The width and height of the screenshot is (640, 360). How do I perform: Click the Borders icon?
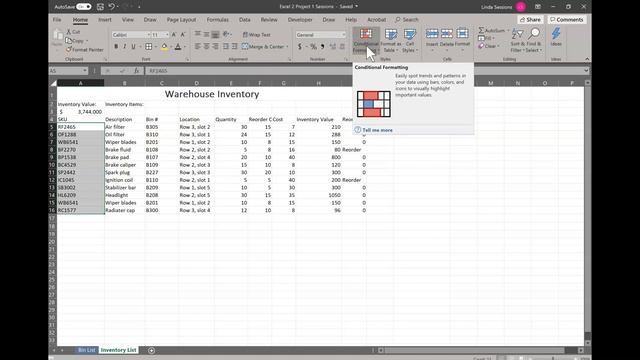[x=149, y=47]
